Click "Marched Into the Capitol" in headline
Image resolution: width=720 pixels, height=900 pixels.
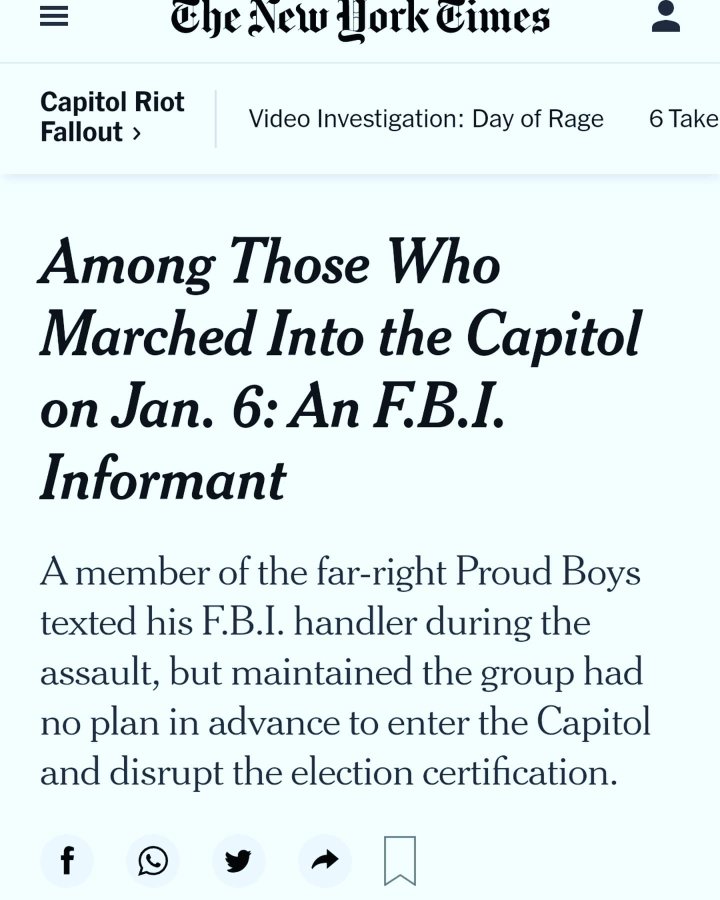(x=340, y=336)
